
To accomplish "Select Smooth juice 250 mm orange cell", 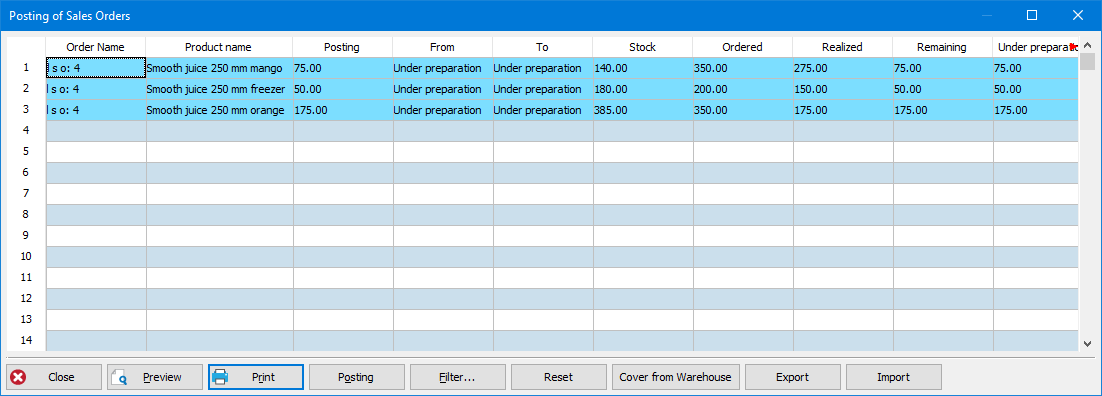I will (219, 110).
